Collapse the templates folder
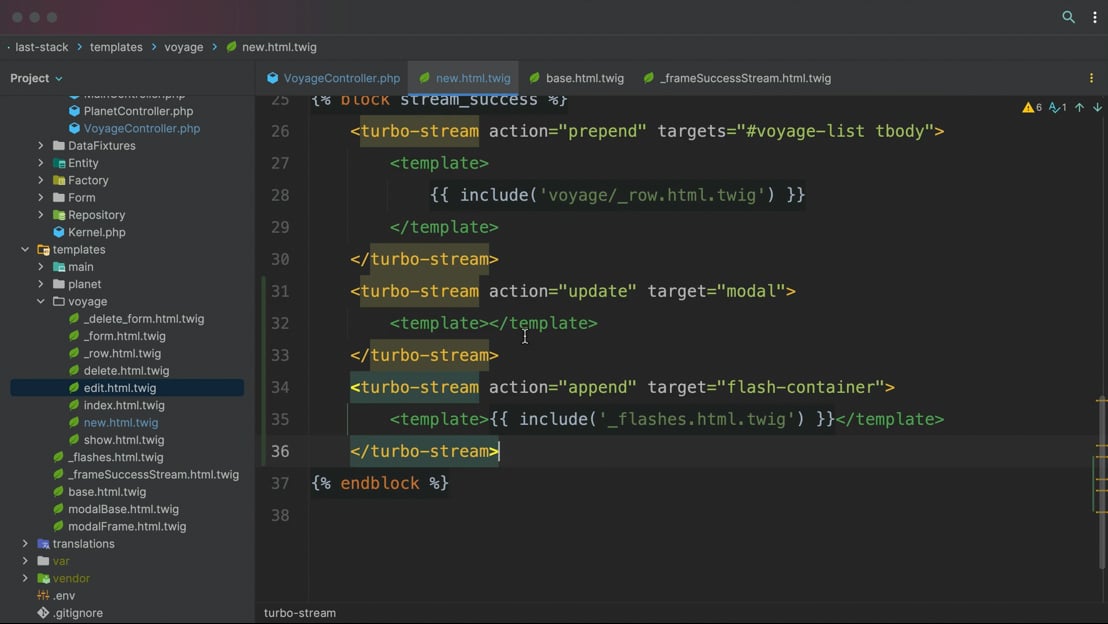Screen dimensions: 1108x624 (25, 250)
